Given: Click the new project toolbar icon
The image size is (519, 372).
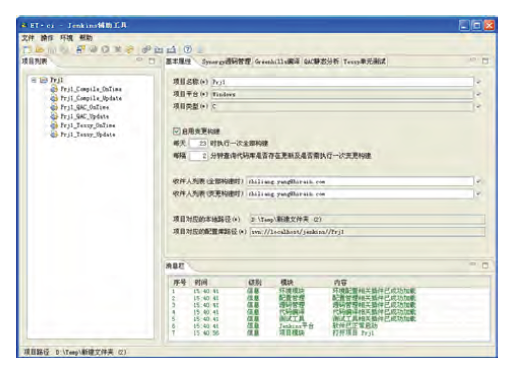Looking at the screenshot, I should point(27,50).
